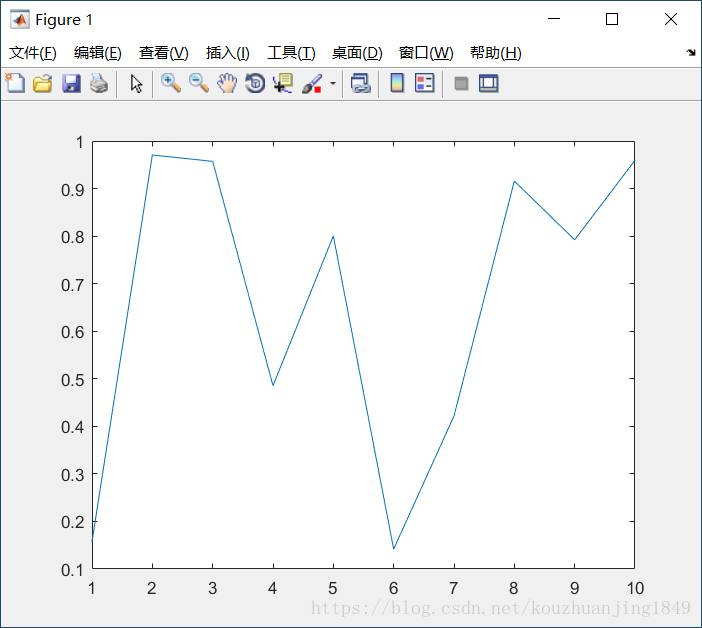Open the 帮助(H) menu
Screen dimensions: 702x628
[496, 53]
